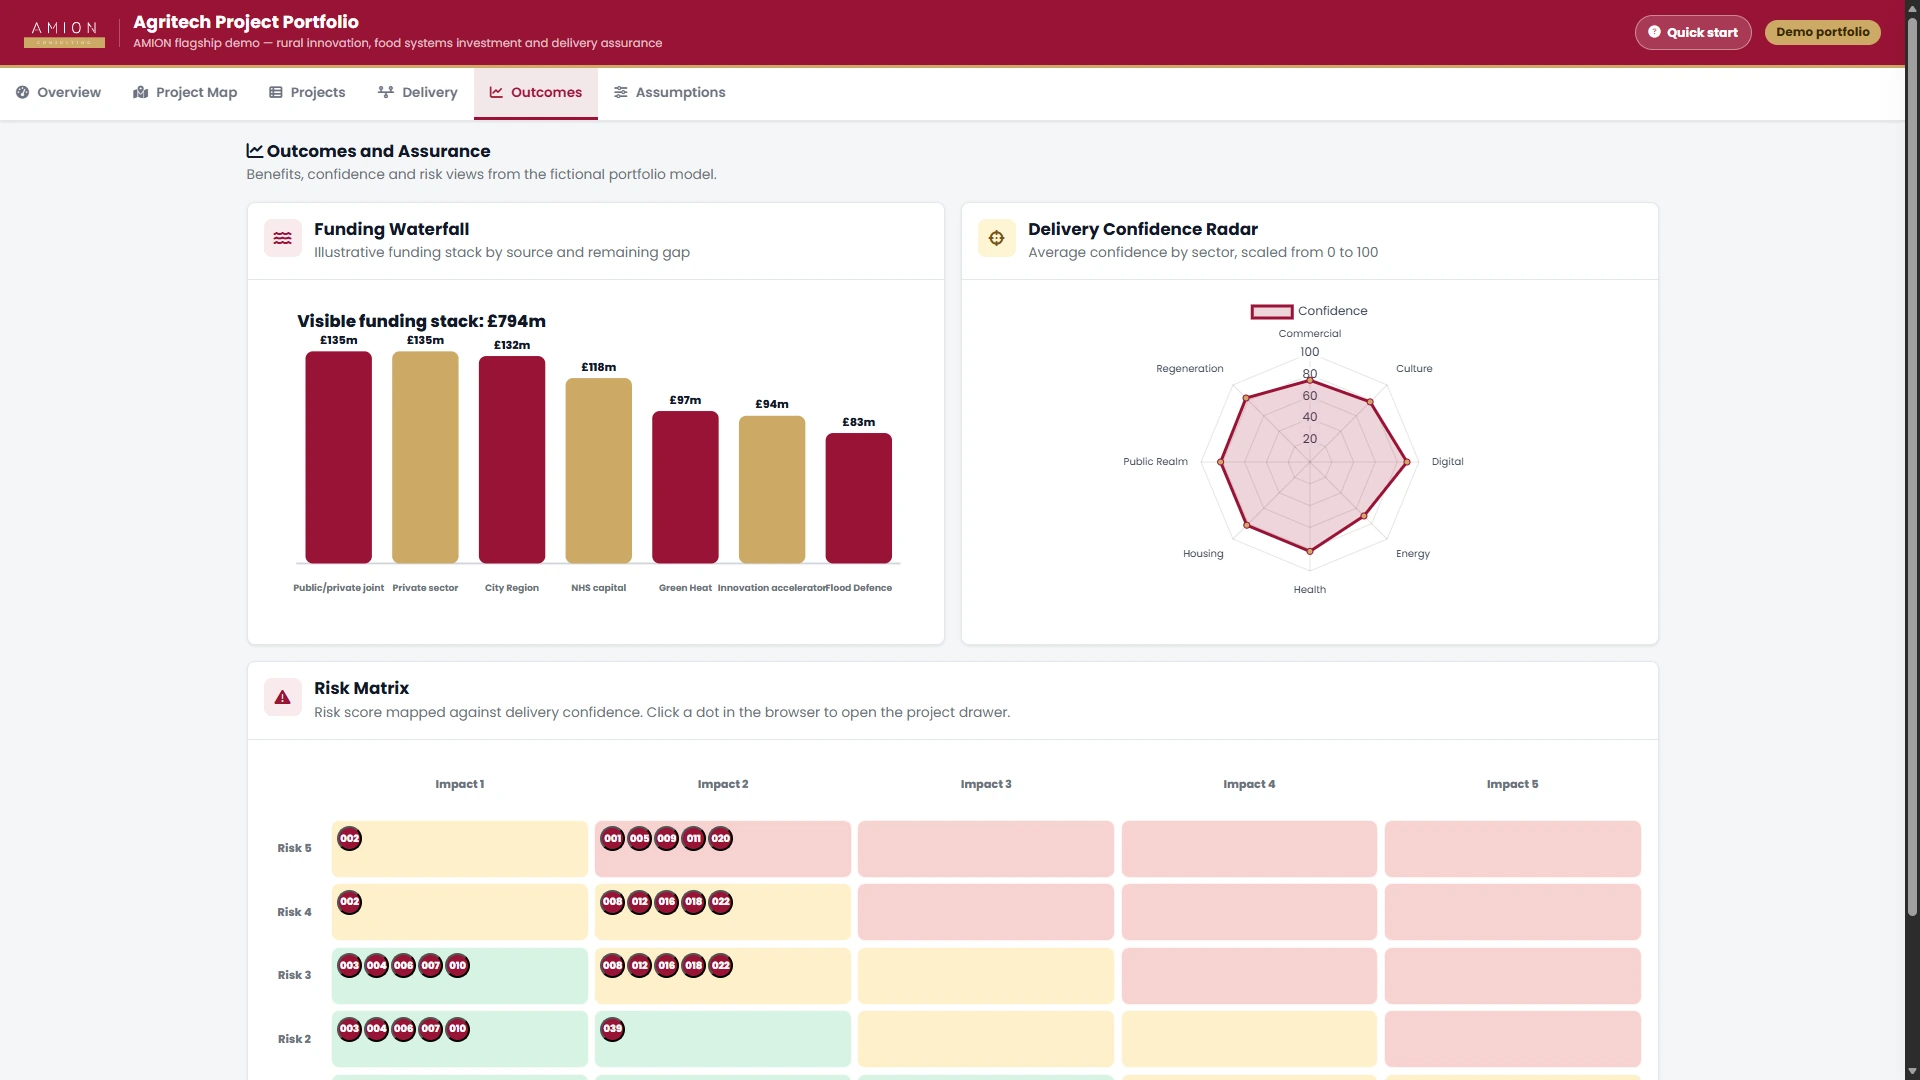The height and width of the screenshot is (1080, 1920).
Task: Click the Funding Waterfall card icon
Action: coord(282,238)
